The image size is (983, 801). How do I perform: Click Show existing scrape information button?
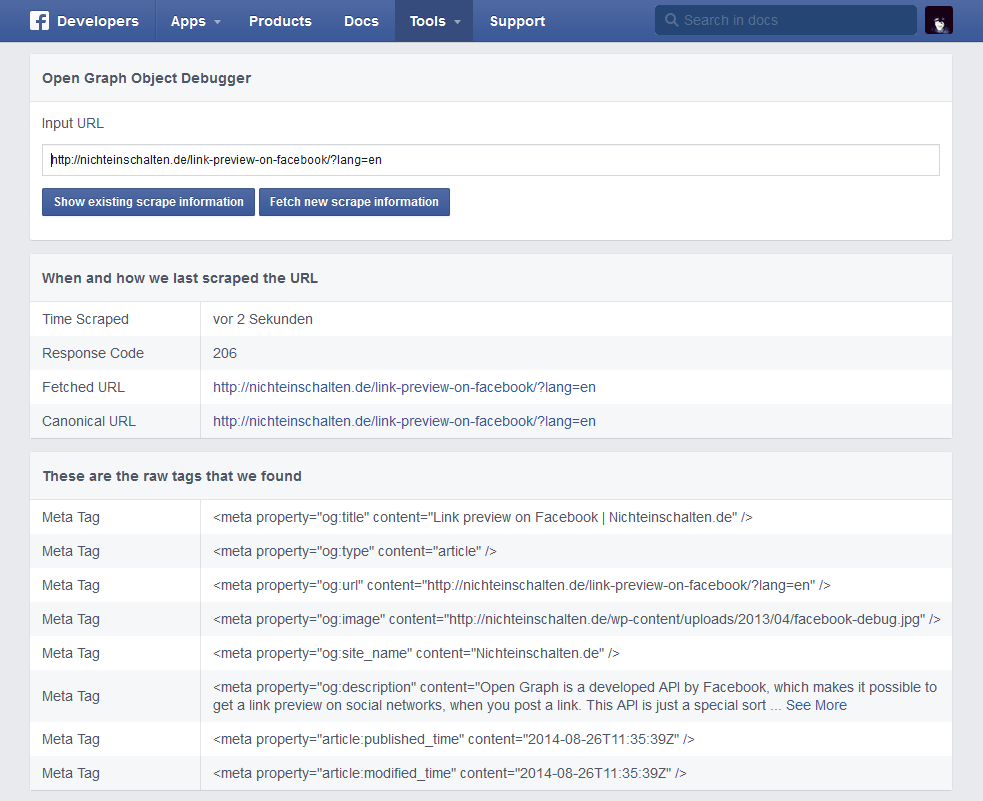click(149, 202)
